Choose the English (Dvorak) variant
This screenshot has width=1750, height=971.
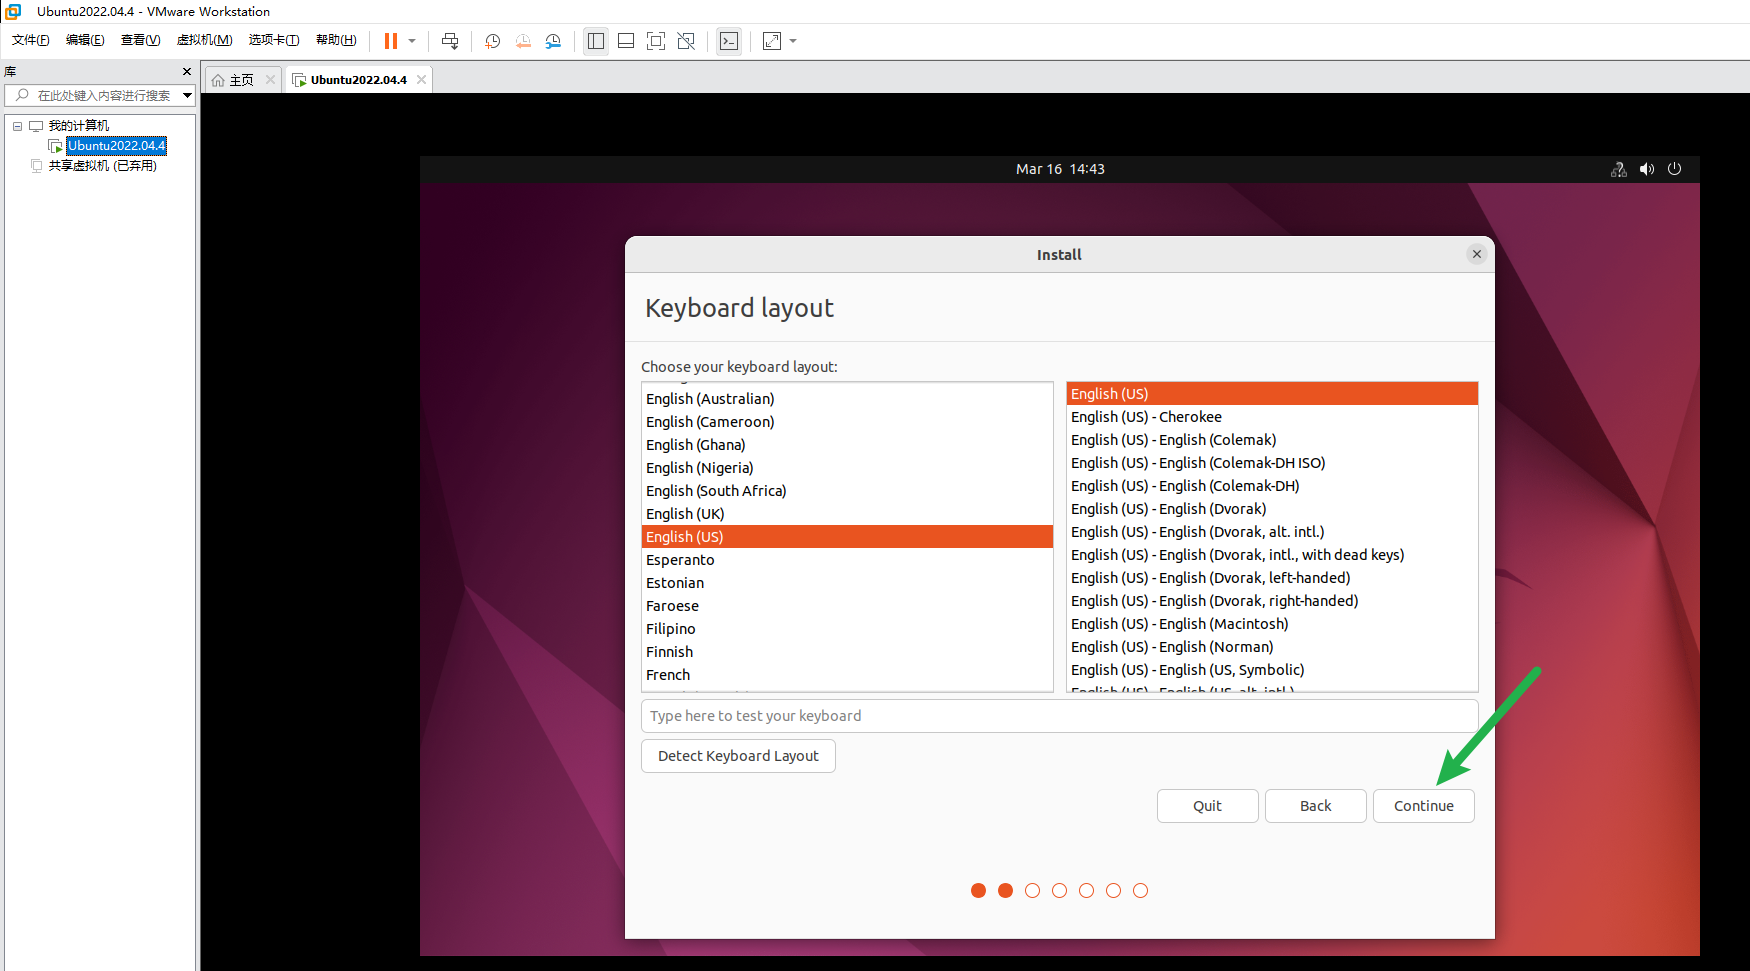pyautogui.click(x=1272, y=509)
